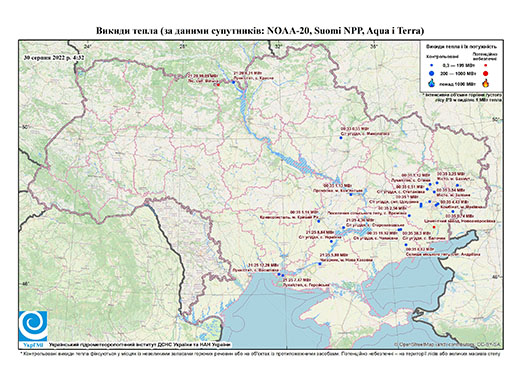This screenshot has height=368, width=520.
Task: Click the UkrHMI spiral logo
Action: [33, 326]
